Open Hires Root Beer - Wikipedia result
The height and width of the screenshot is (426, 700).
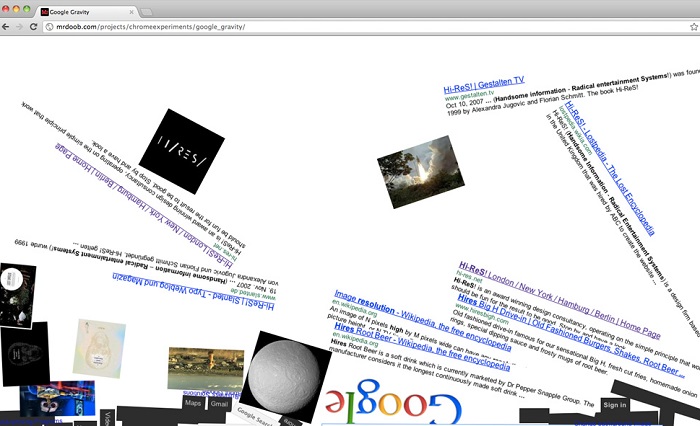[422, 347]
